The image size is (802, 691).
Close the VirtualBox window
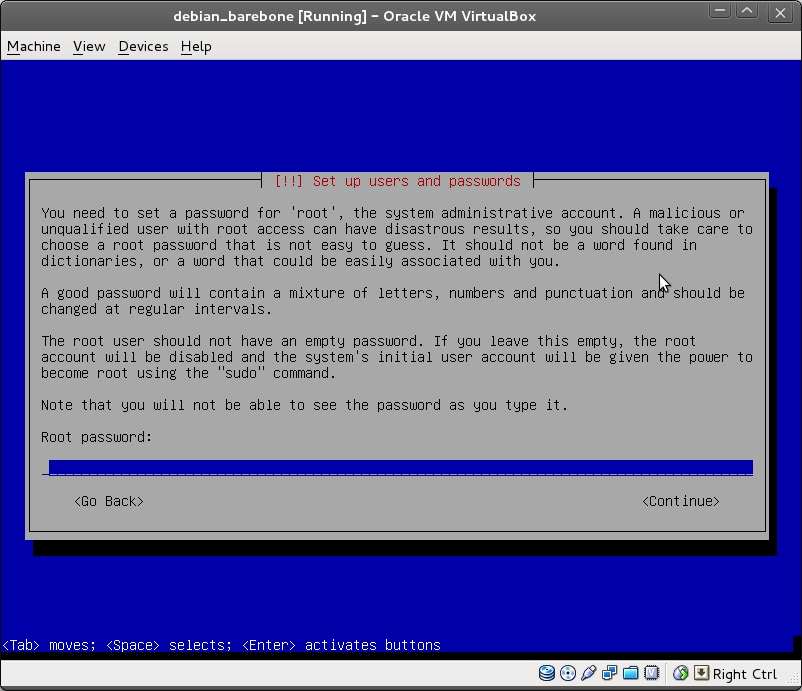click(780, 12)
